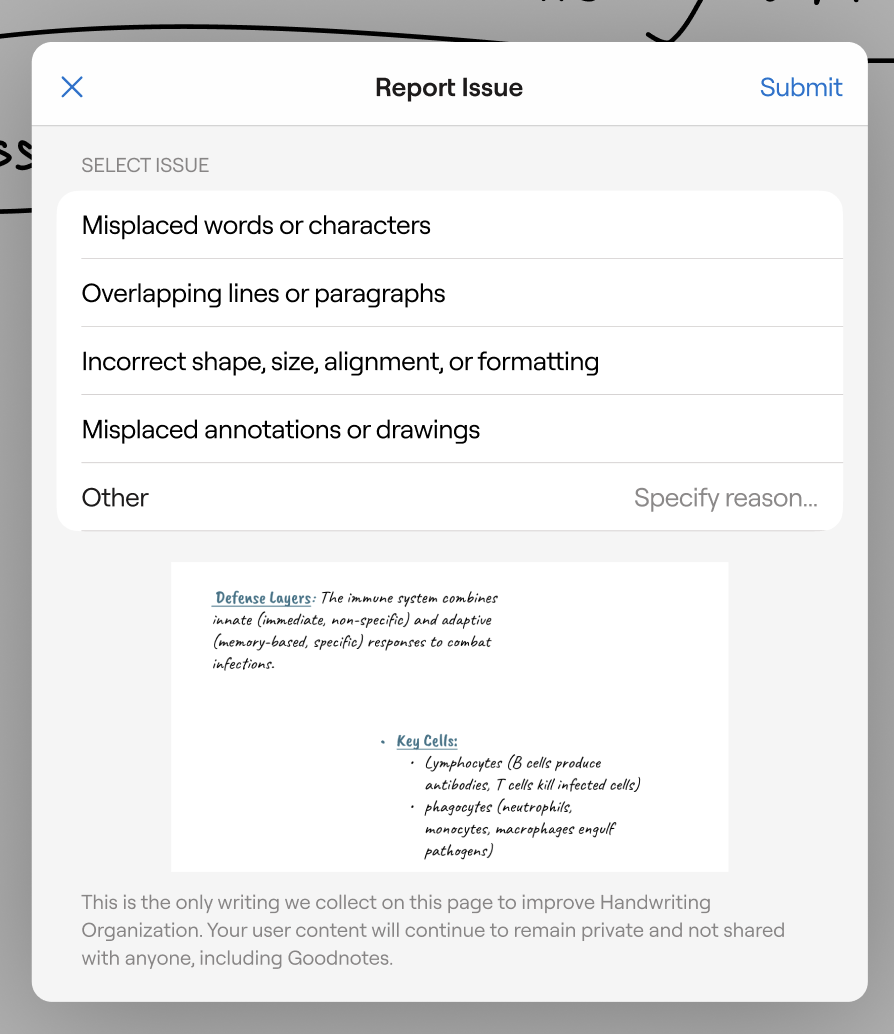Click the Handwriting Organization privacy notice text
The image size is (894, 1034).
(x=433, y=930)
